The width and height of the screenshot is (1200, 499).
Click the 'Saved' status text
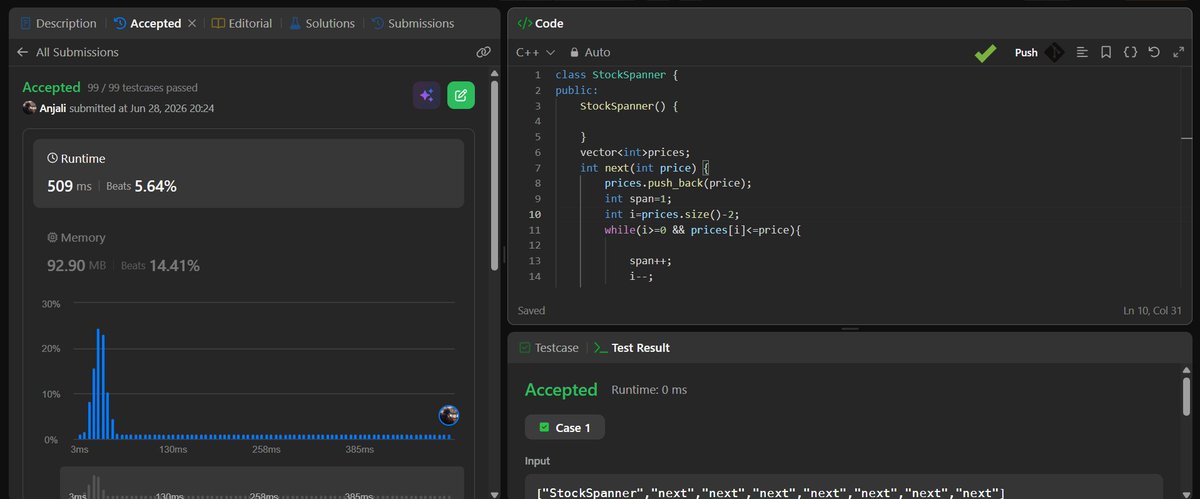(x=532, y=311)
